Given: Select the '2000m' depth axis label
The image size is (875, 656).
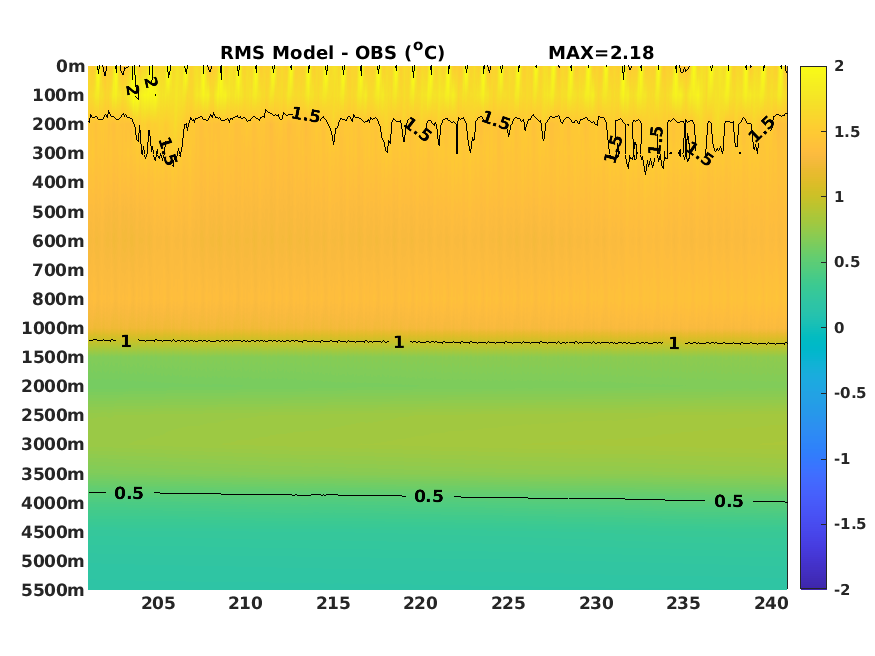Looking at the screenshot, I should pos(53,386).
